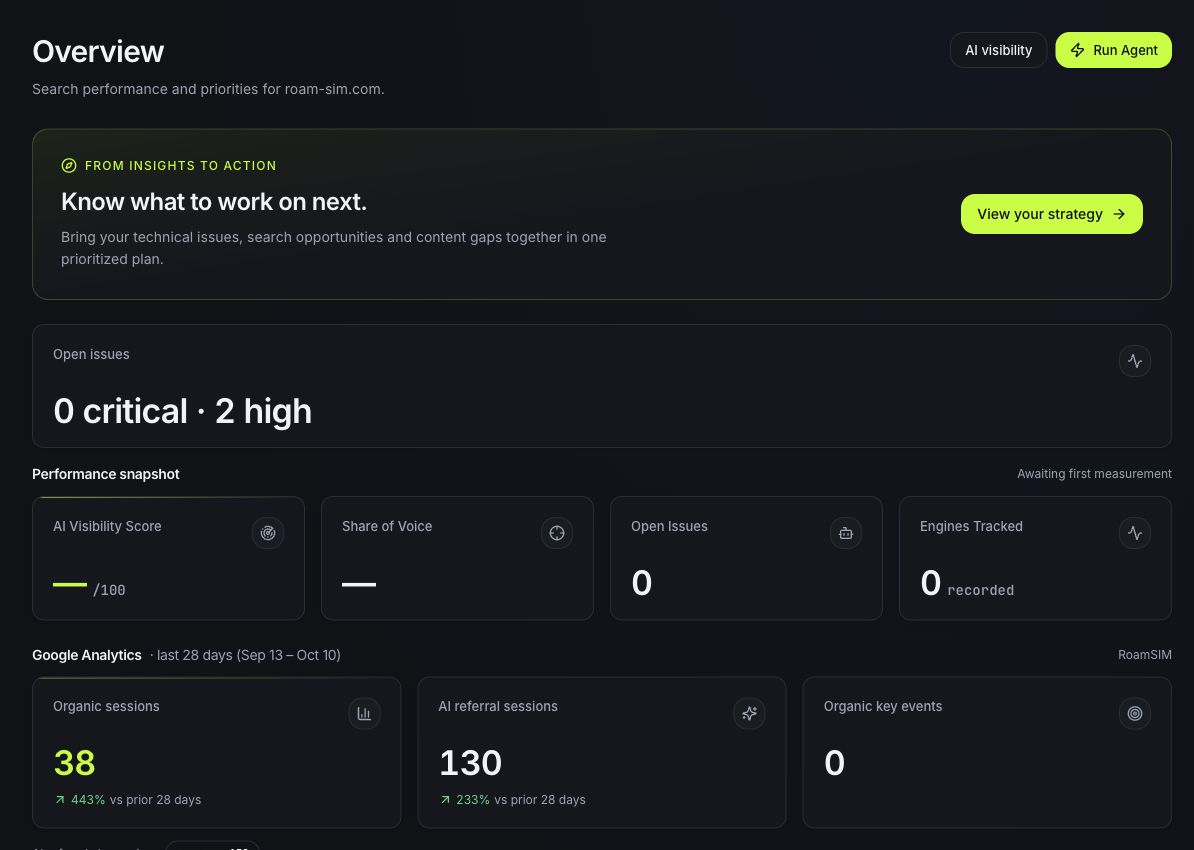Click the up arrow beside 443%

tap(60, 800)
